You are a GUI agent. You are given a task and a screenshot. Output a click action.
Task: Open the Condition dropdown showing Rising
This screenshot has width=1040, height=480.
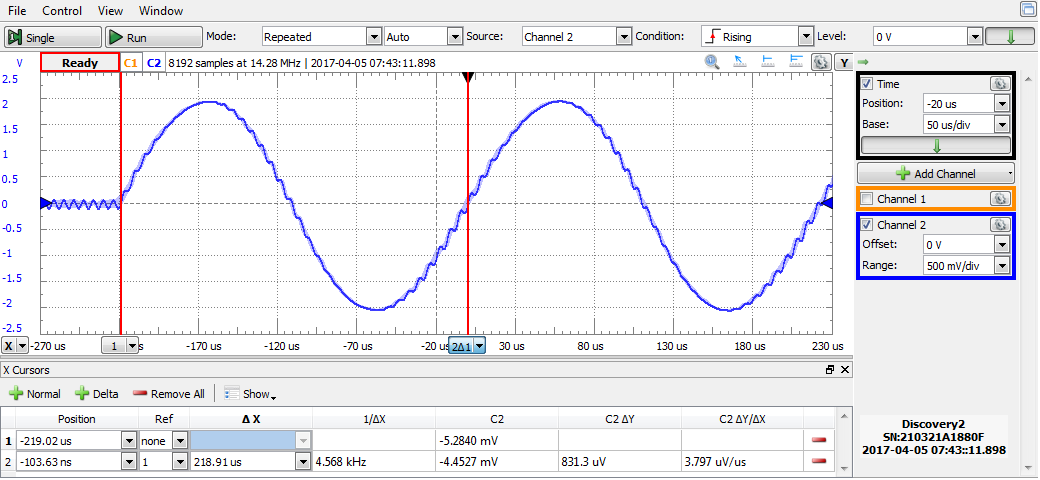[806, 37]
